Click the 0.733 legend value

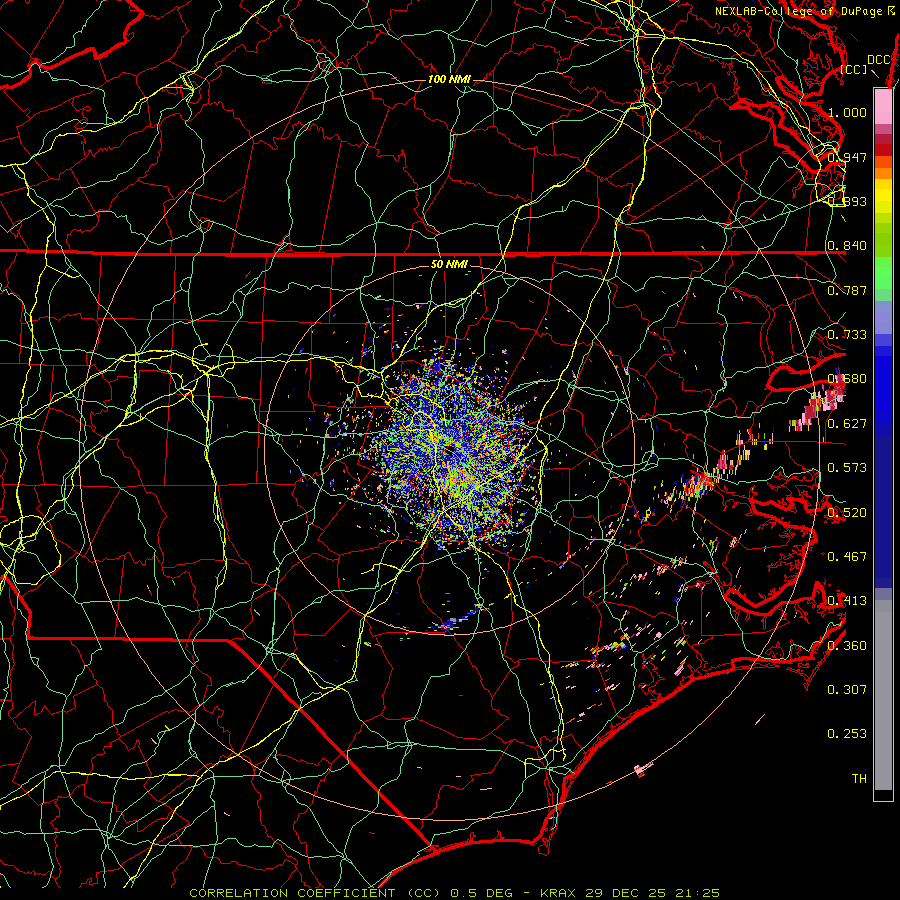point(847,335)
